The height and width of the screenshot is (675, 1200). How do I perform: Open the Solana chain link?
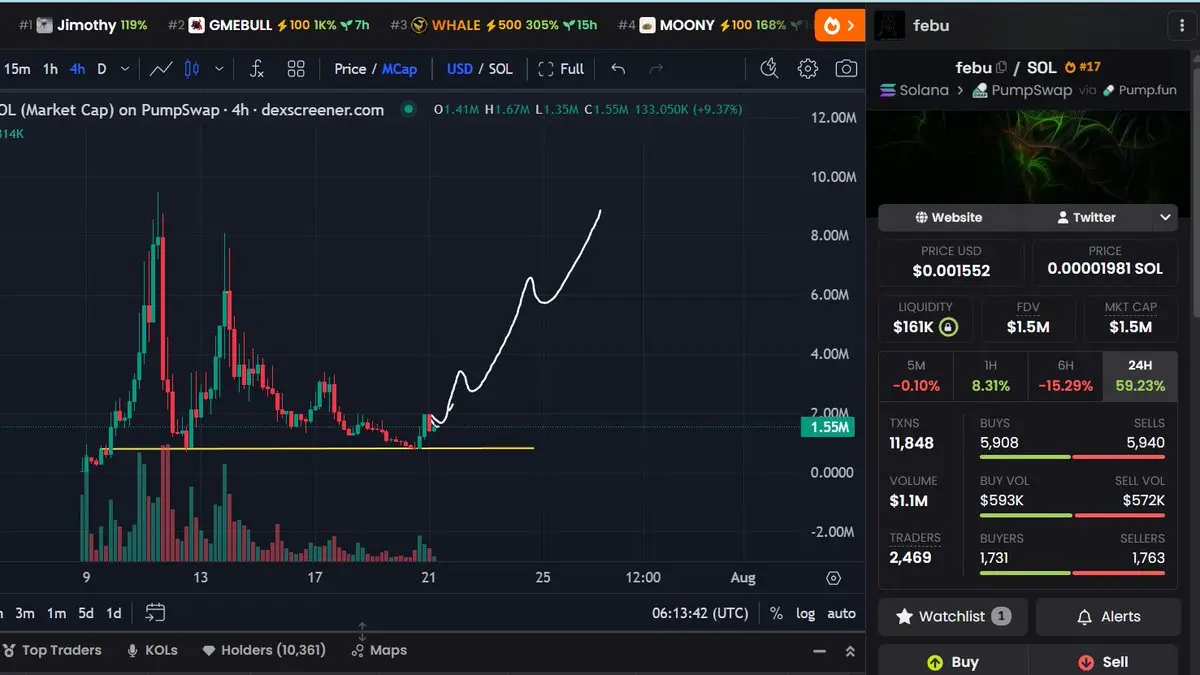coord(914,90)
